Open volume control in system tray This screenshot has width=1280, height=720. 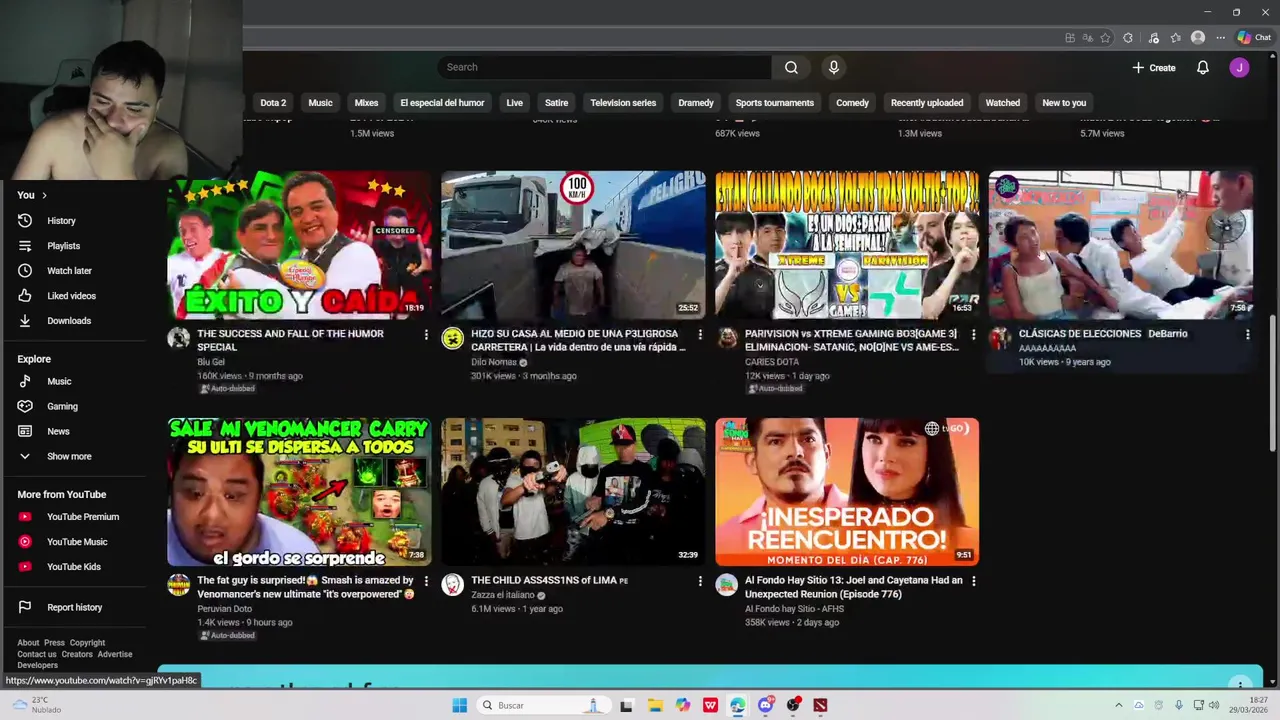pos(1214,705)
